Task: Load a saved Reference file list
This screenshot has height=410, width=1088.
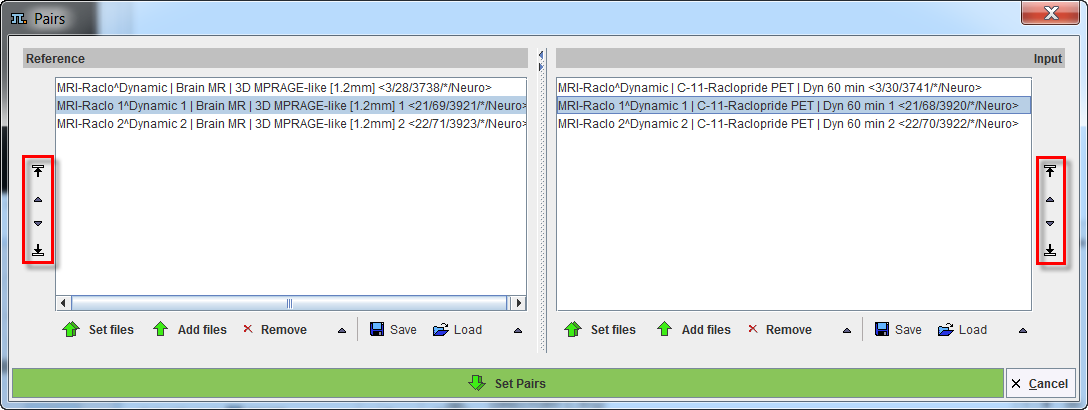Action: point(457,330)
